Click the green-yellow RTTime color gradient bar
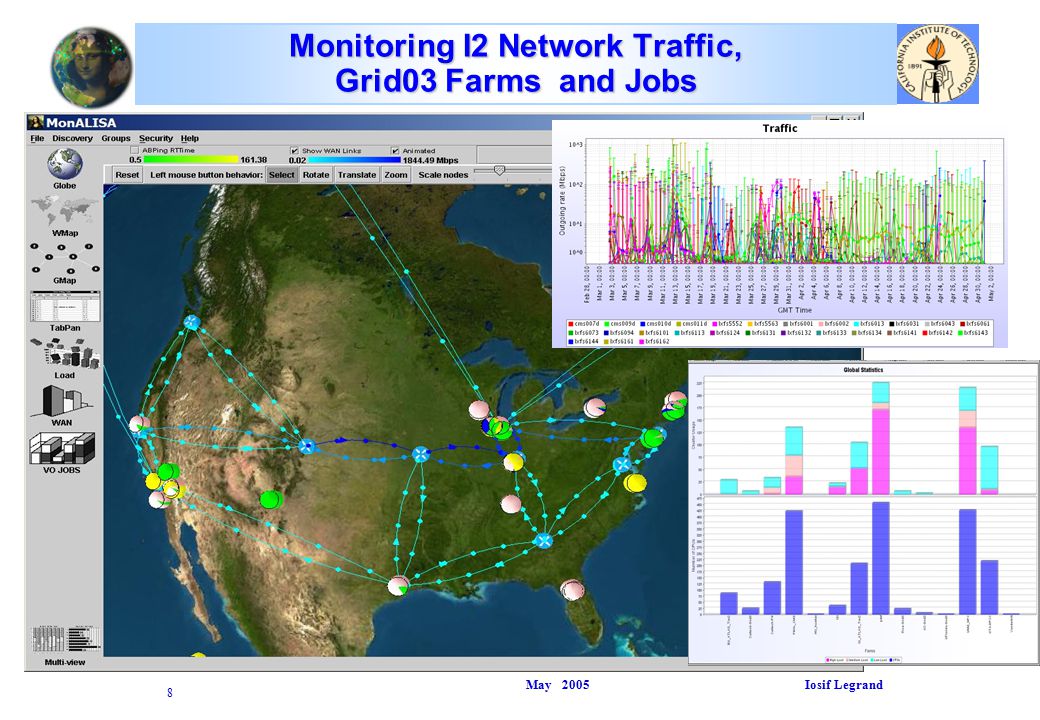 pos(191,160)
